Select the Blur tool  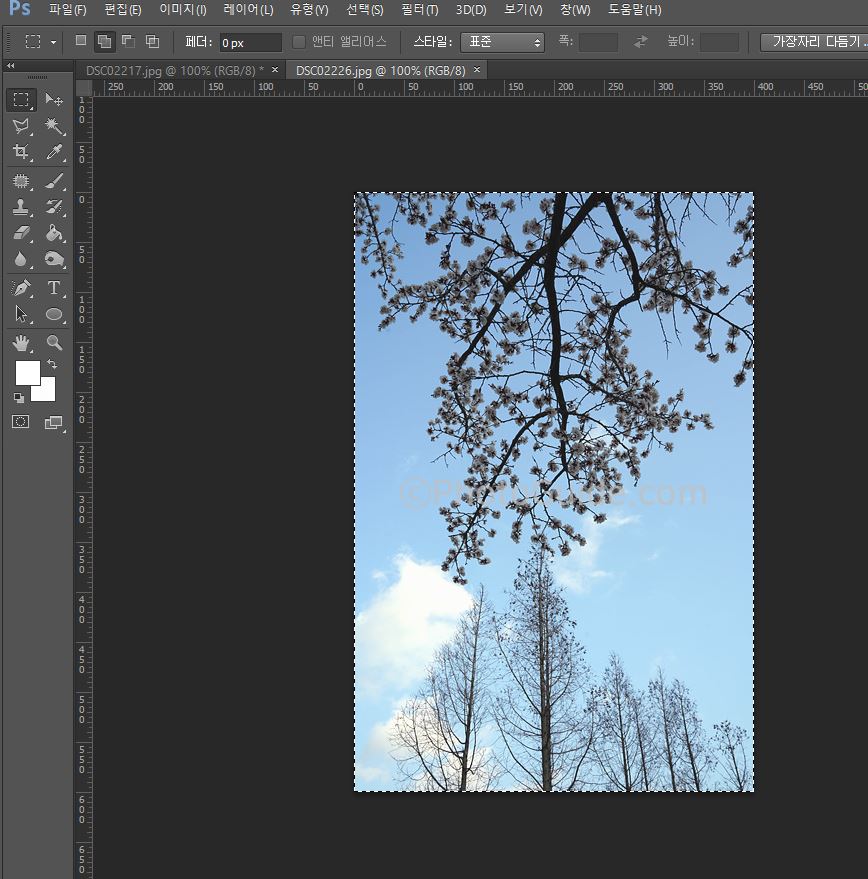[x=21, y=259]
